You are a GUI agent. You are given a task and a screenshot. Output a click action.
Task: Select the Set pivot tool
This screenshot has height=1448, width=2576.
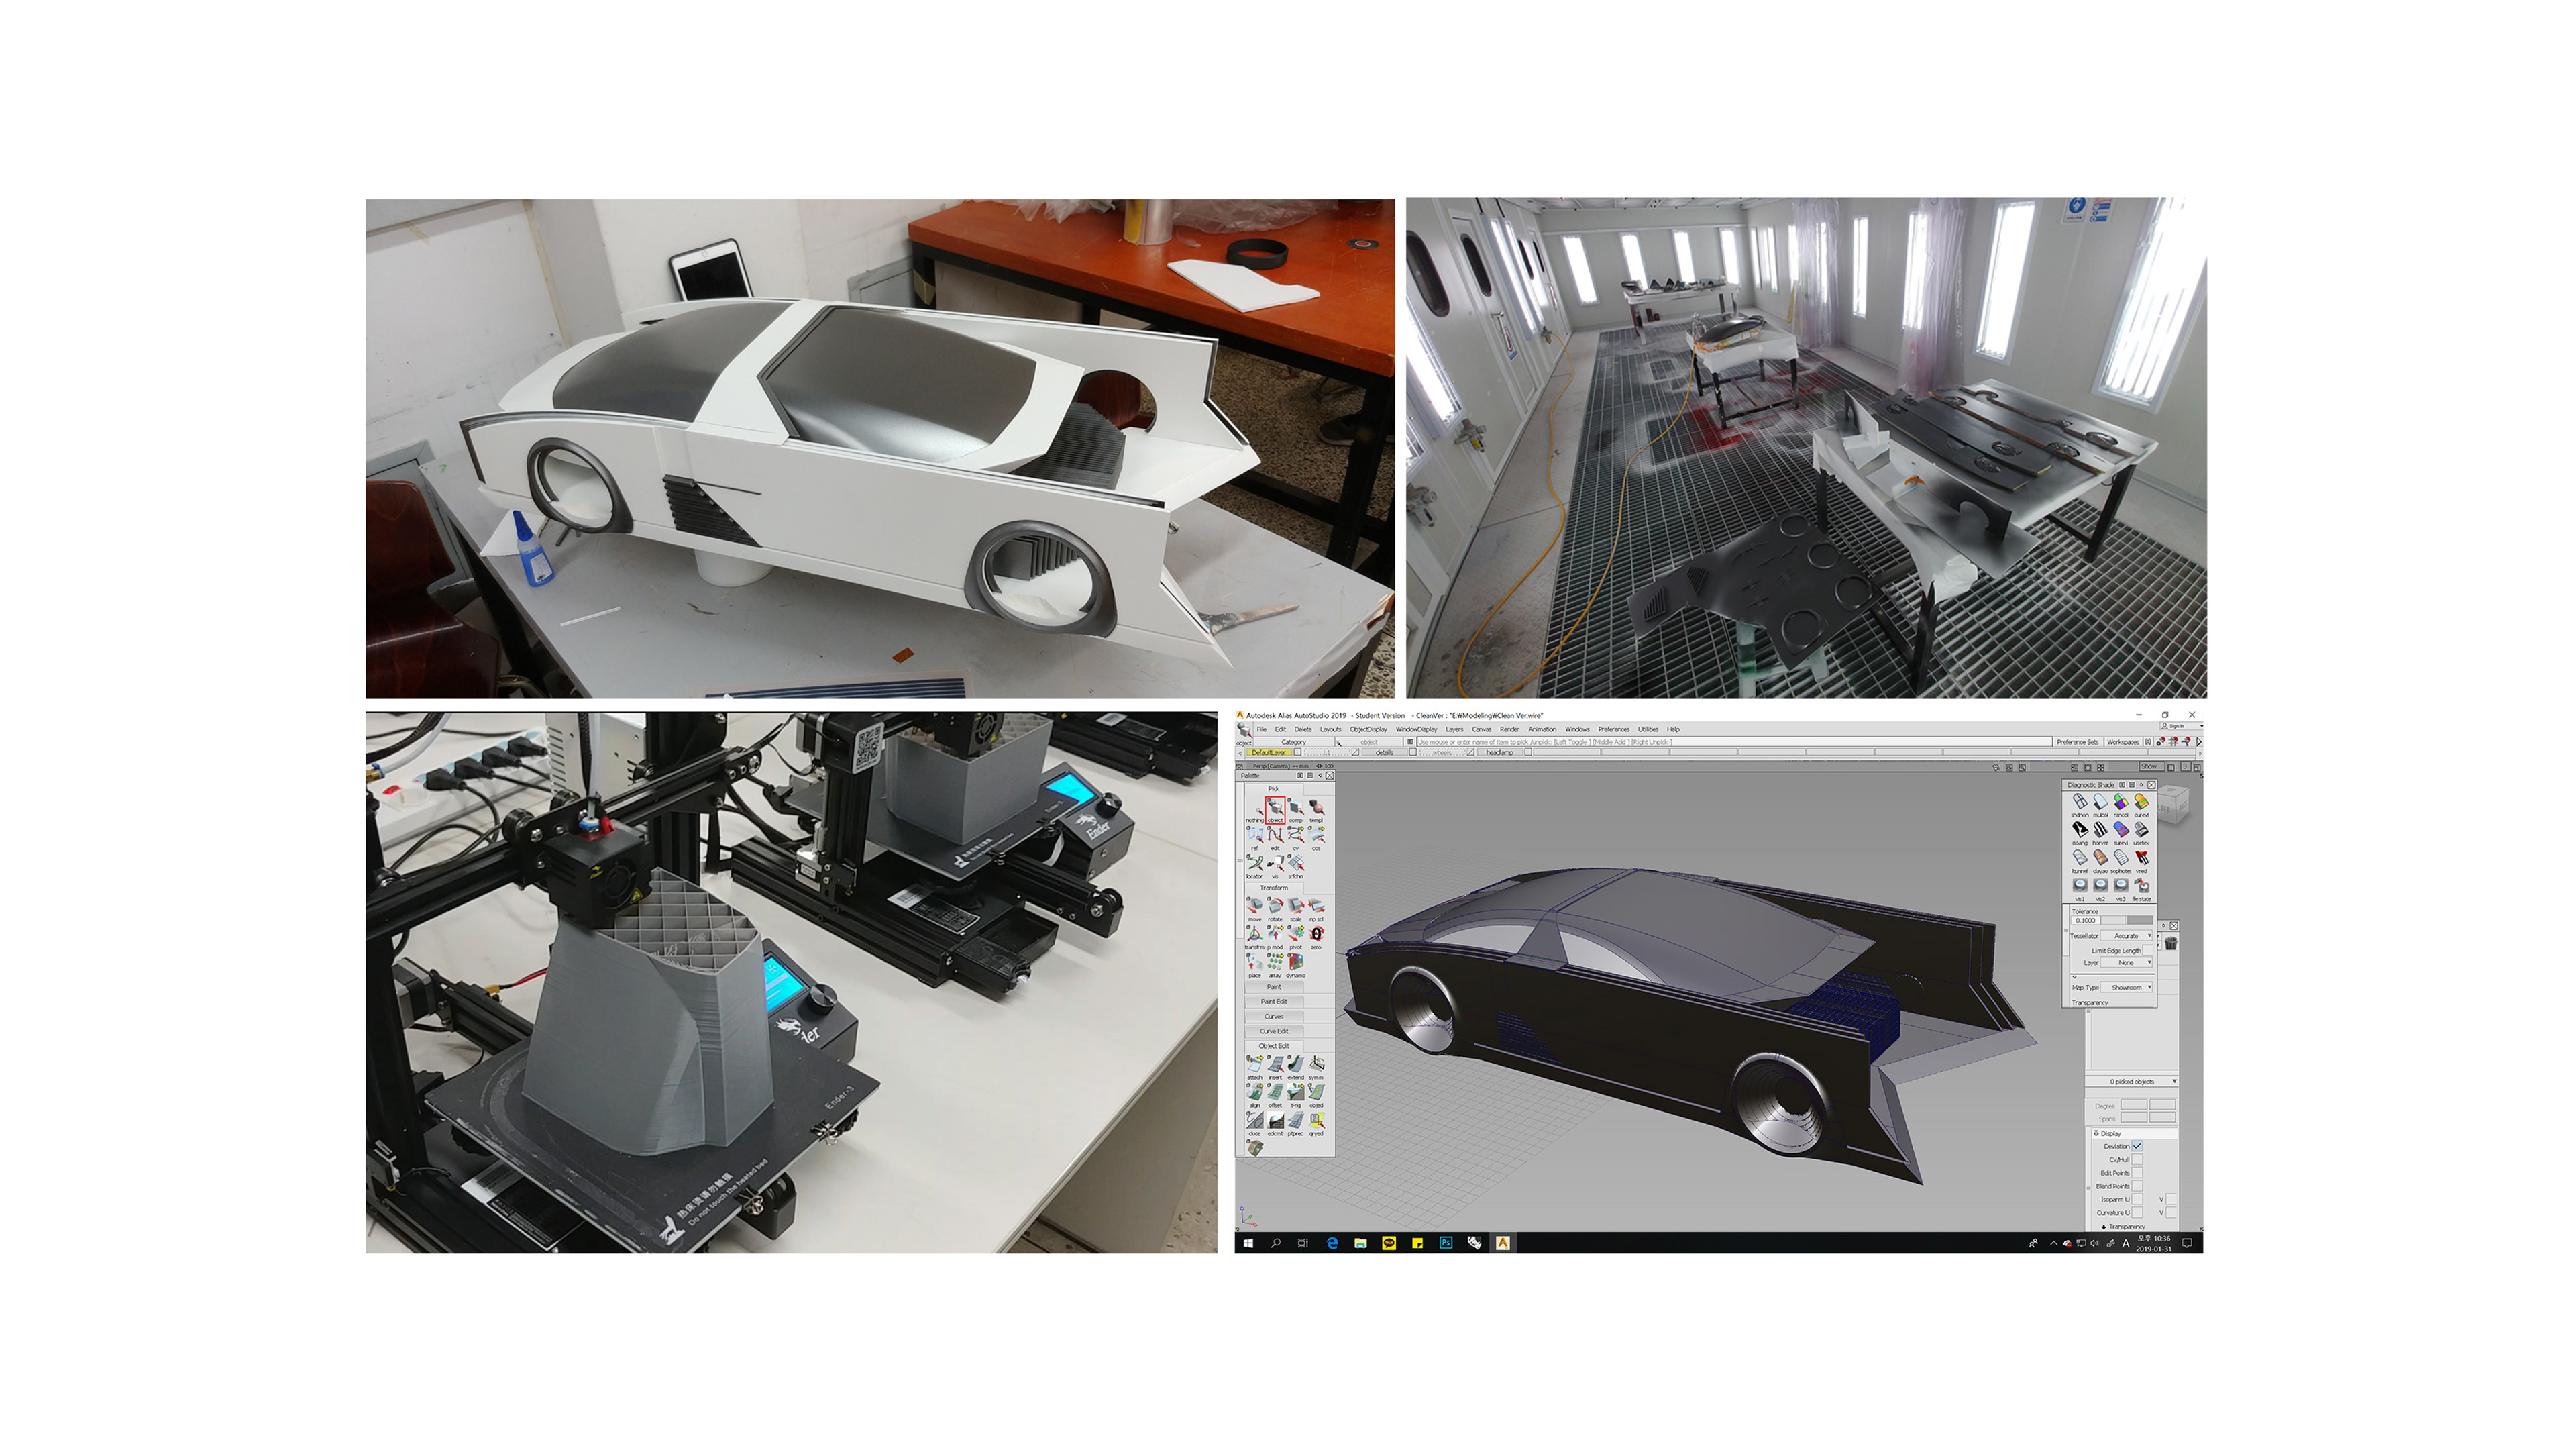pyautogui.click(x=1295, y=935)
